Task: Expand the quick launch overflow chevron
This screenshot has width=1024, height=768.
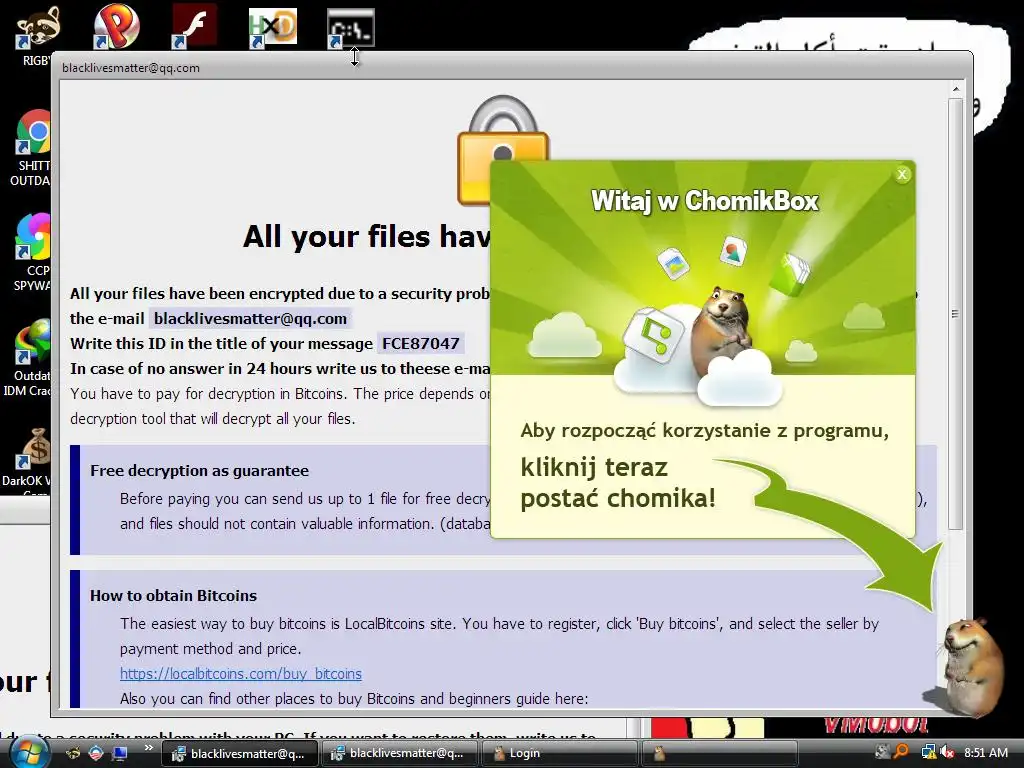Action: [x=148, y=748]
